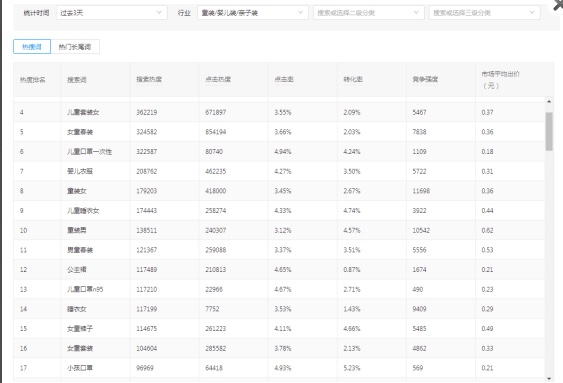Select the search word 儿童口罩一次性

[x=89, y=152]
